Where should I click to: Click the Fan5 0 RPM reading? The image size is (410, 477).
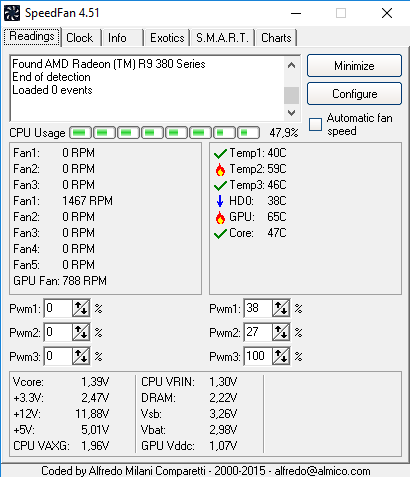pos(54,265)
